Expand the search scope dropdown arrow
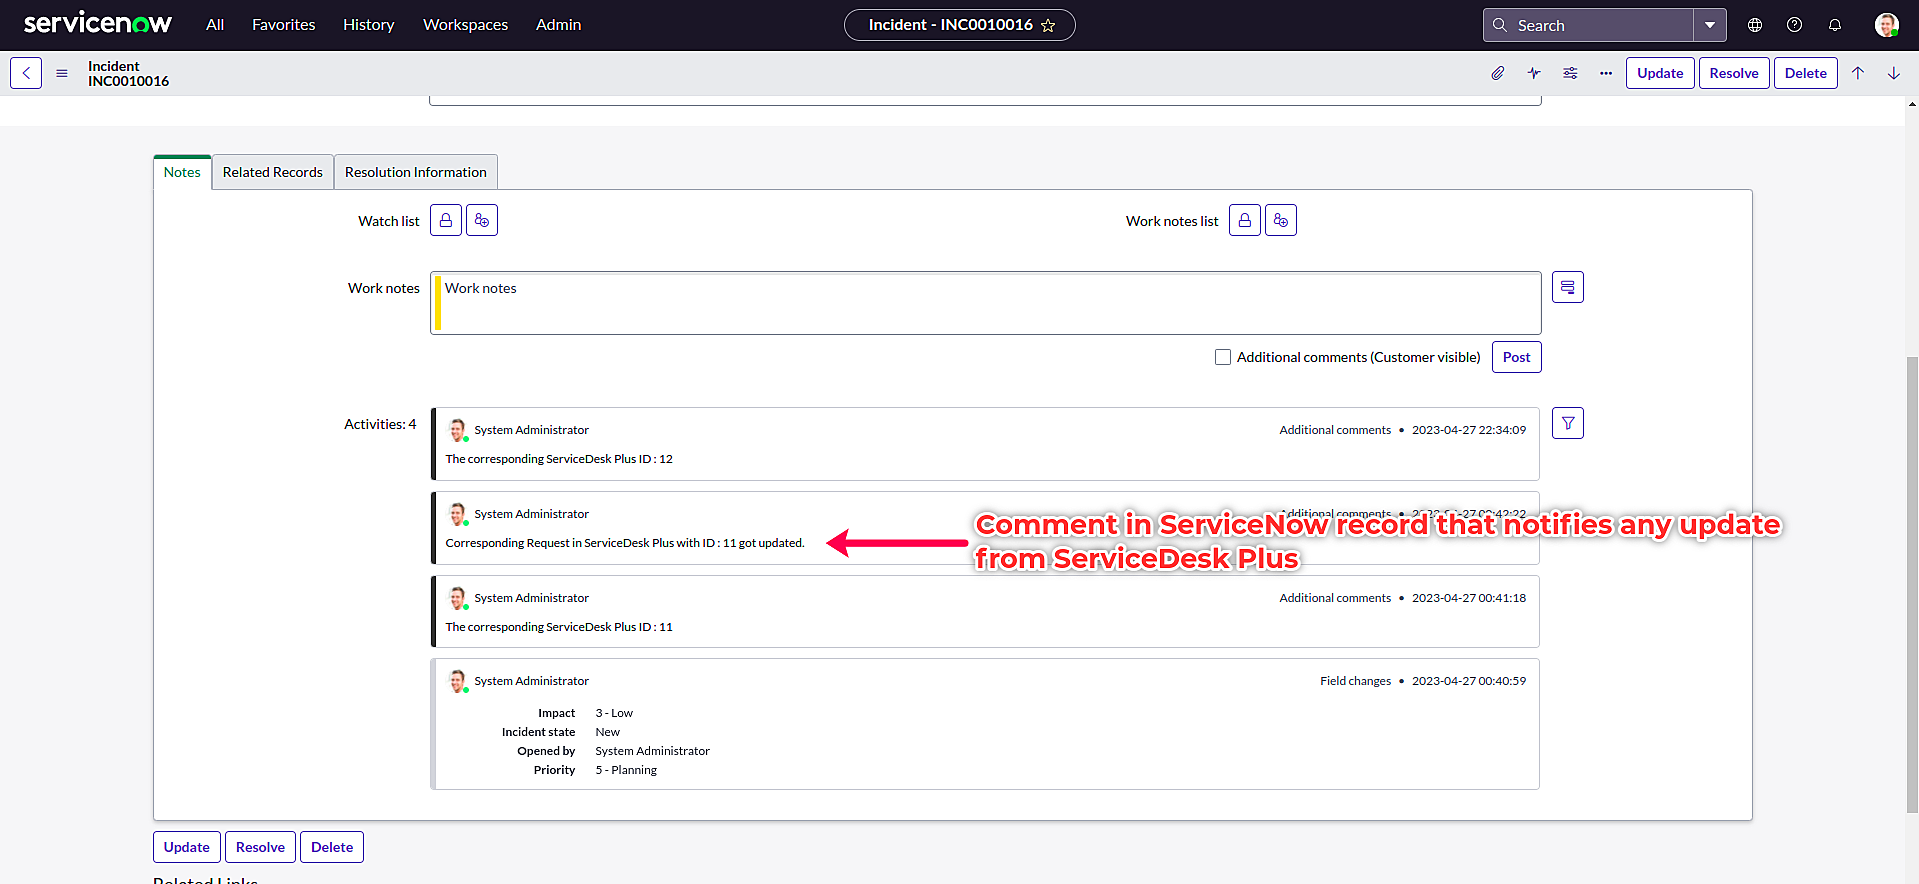1919x884 pixels. coord(1709,25)
